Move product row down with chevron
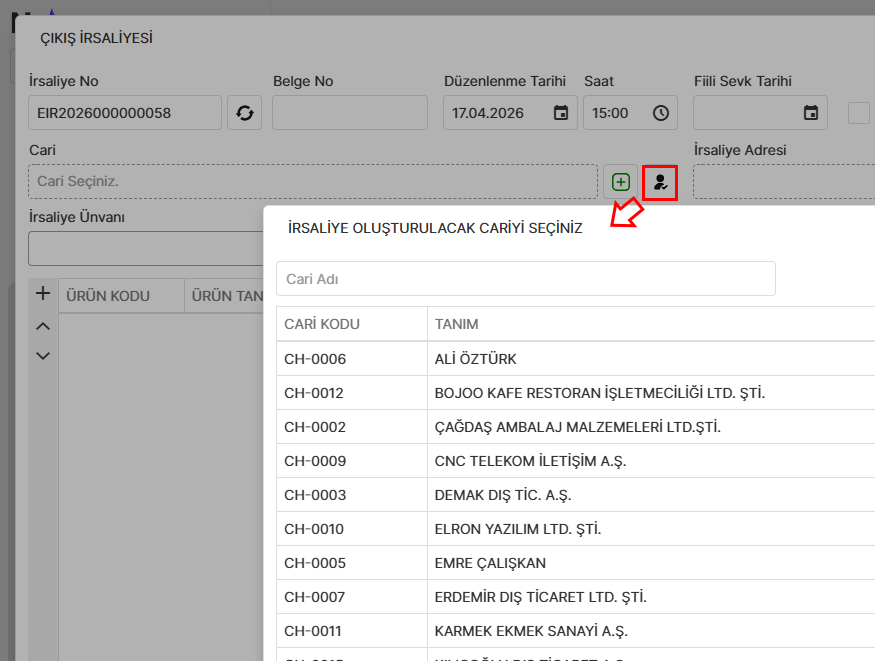 pos(43,355)
